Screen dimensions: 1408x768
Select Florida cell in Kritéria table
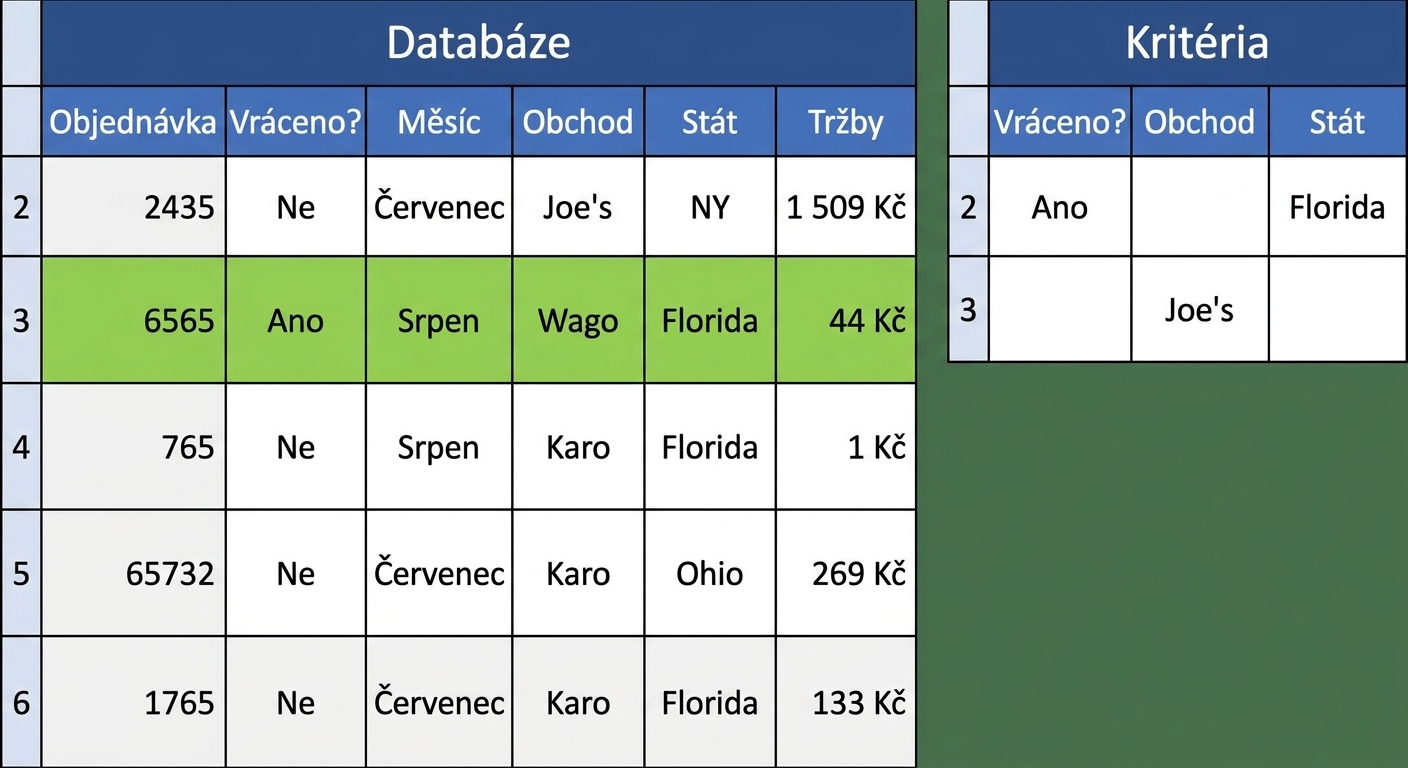tap(1338, 207)
